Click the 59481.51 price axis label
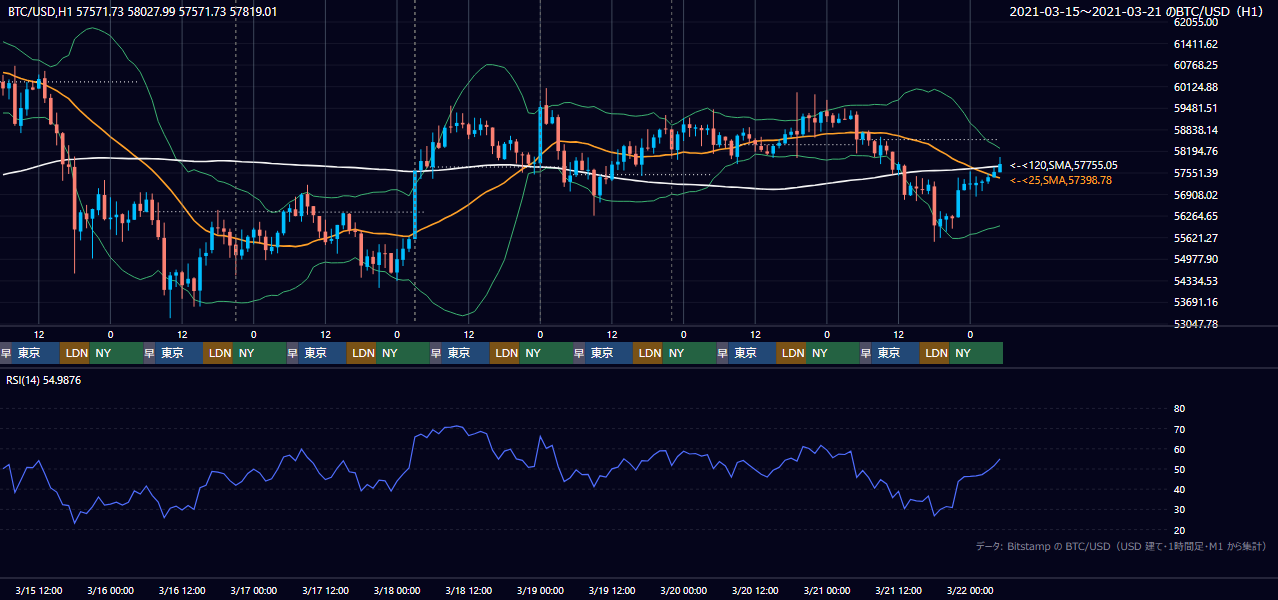This screenshot has width=1278, height=600. point(1195,108)
